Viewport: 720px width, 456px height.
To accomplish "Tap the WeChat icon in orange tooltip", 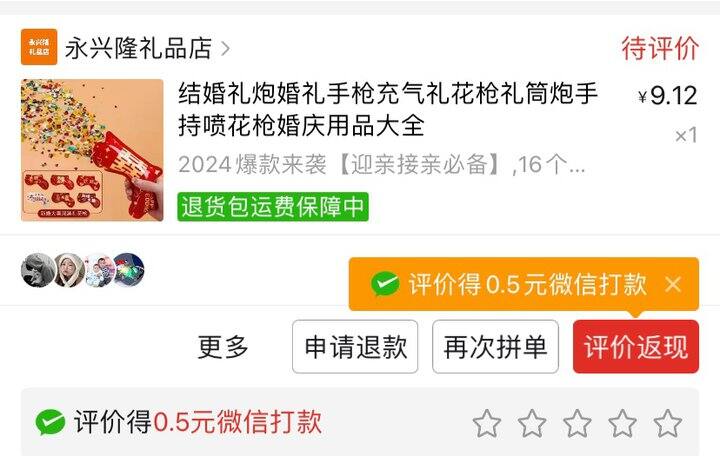I will (385, 284).
